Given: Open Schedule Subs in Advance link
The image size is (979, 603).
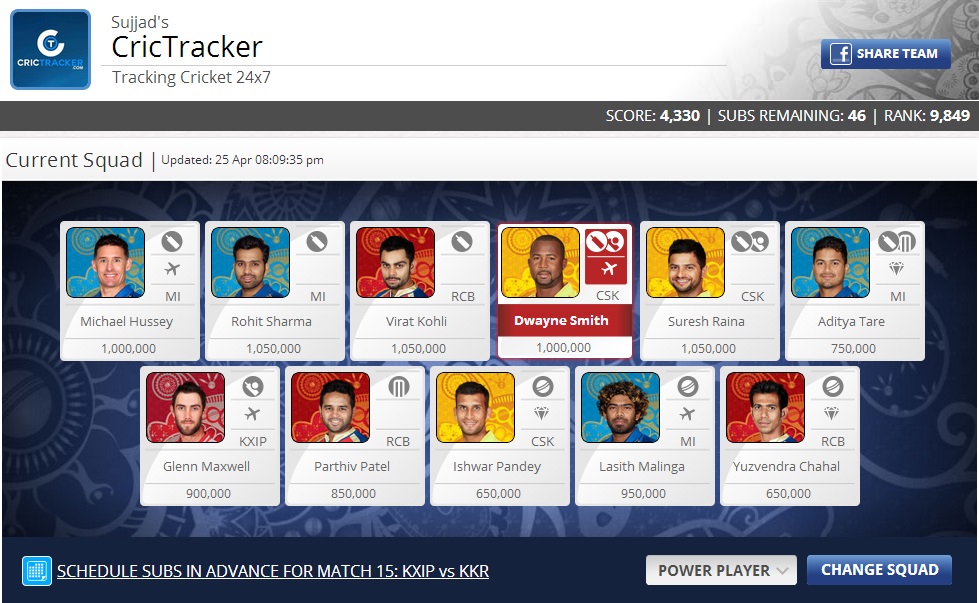Looking at the screenshot, I should click(x=273, y=571).
